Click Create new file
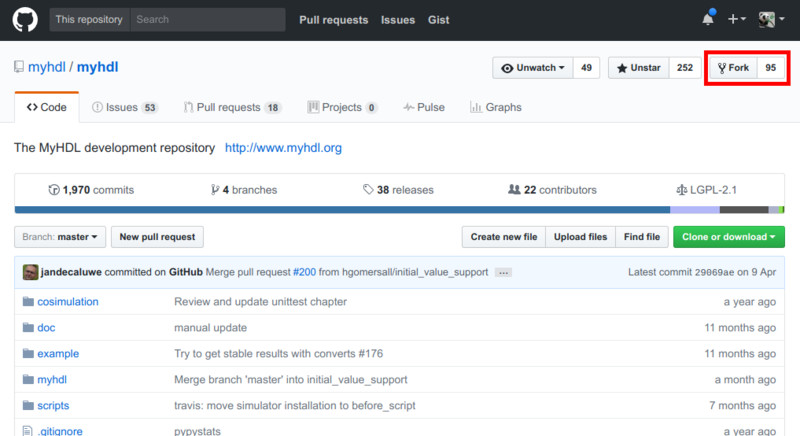 [x=504, y=237]
